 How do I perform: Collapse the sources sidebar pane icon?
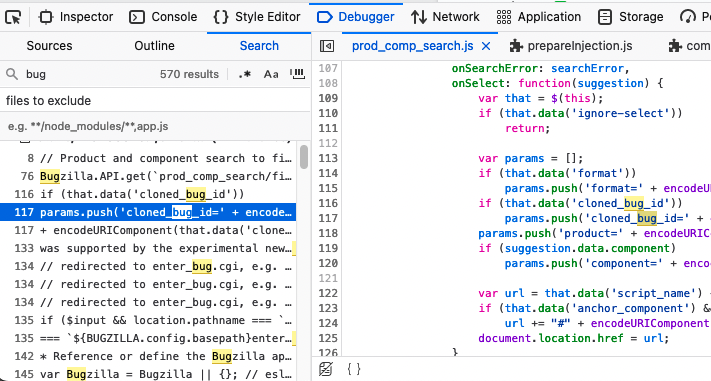click(327, 46)
